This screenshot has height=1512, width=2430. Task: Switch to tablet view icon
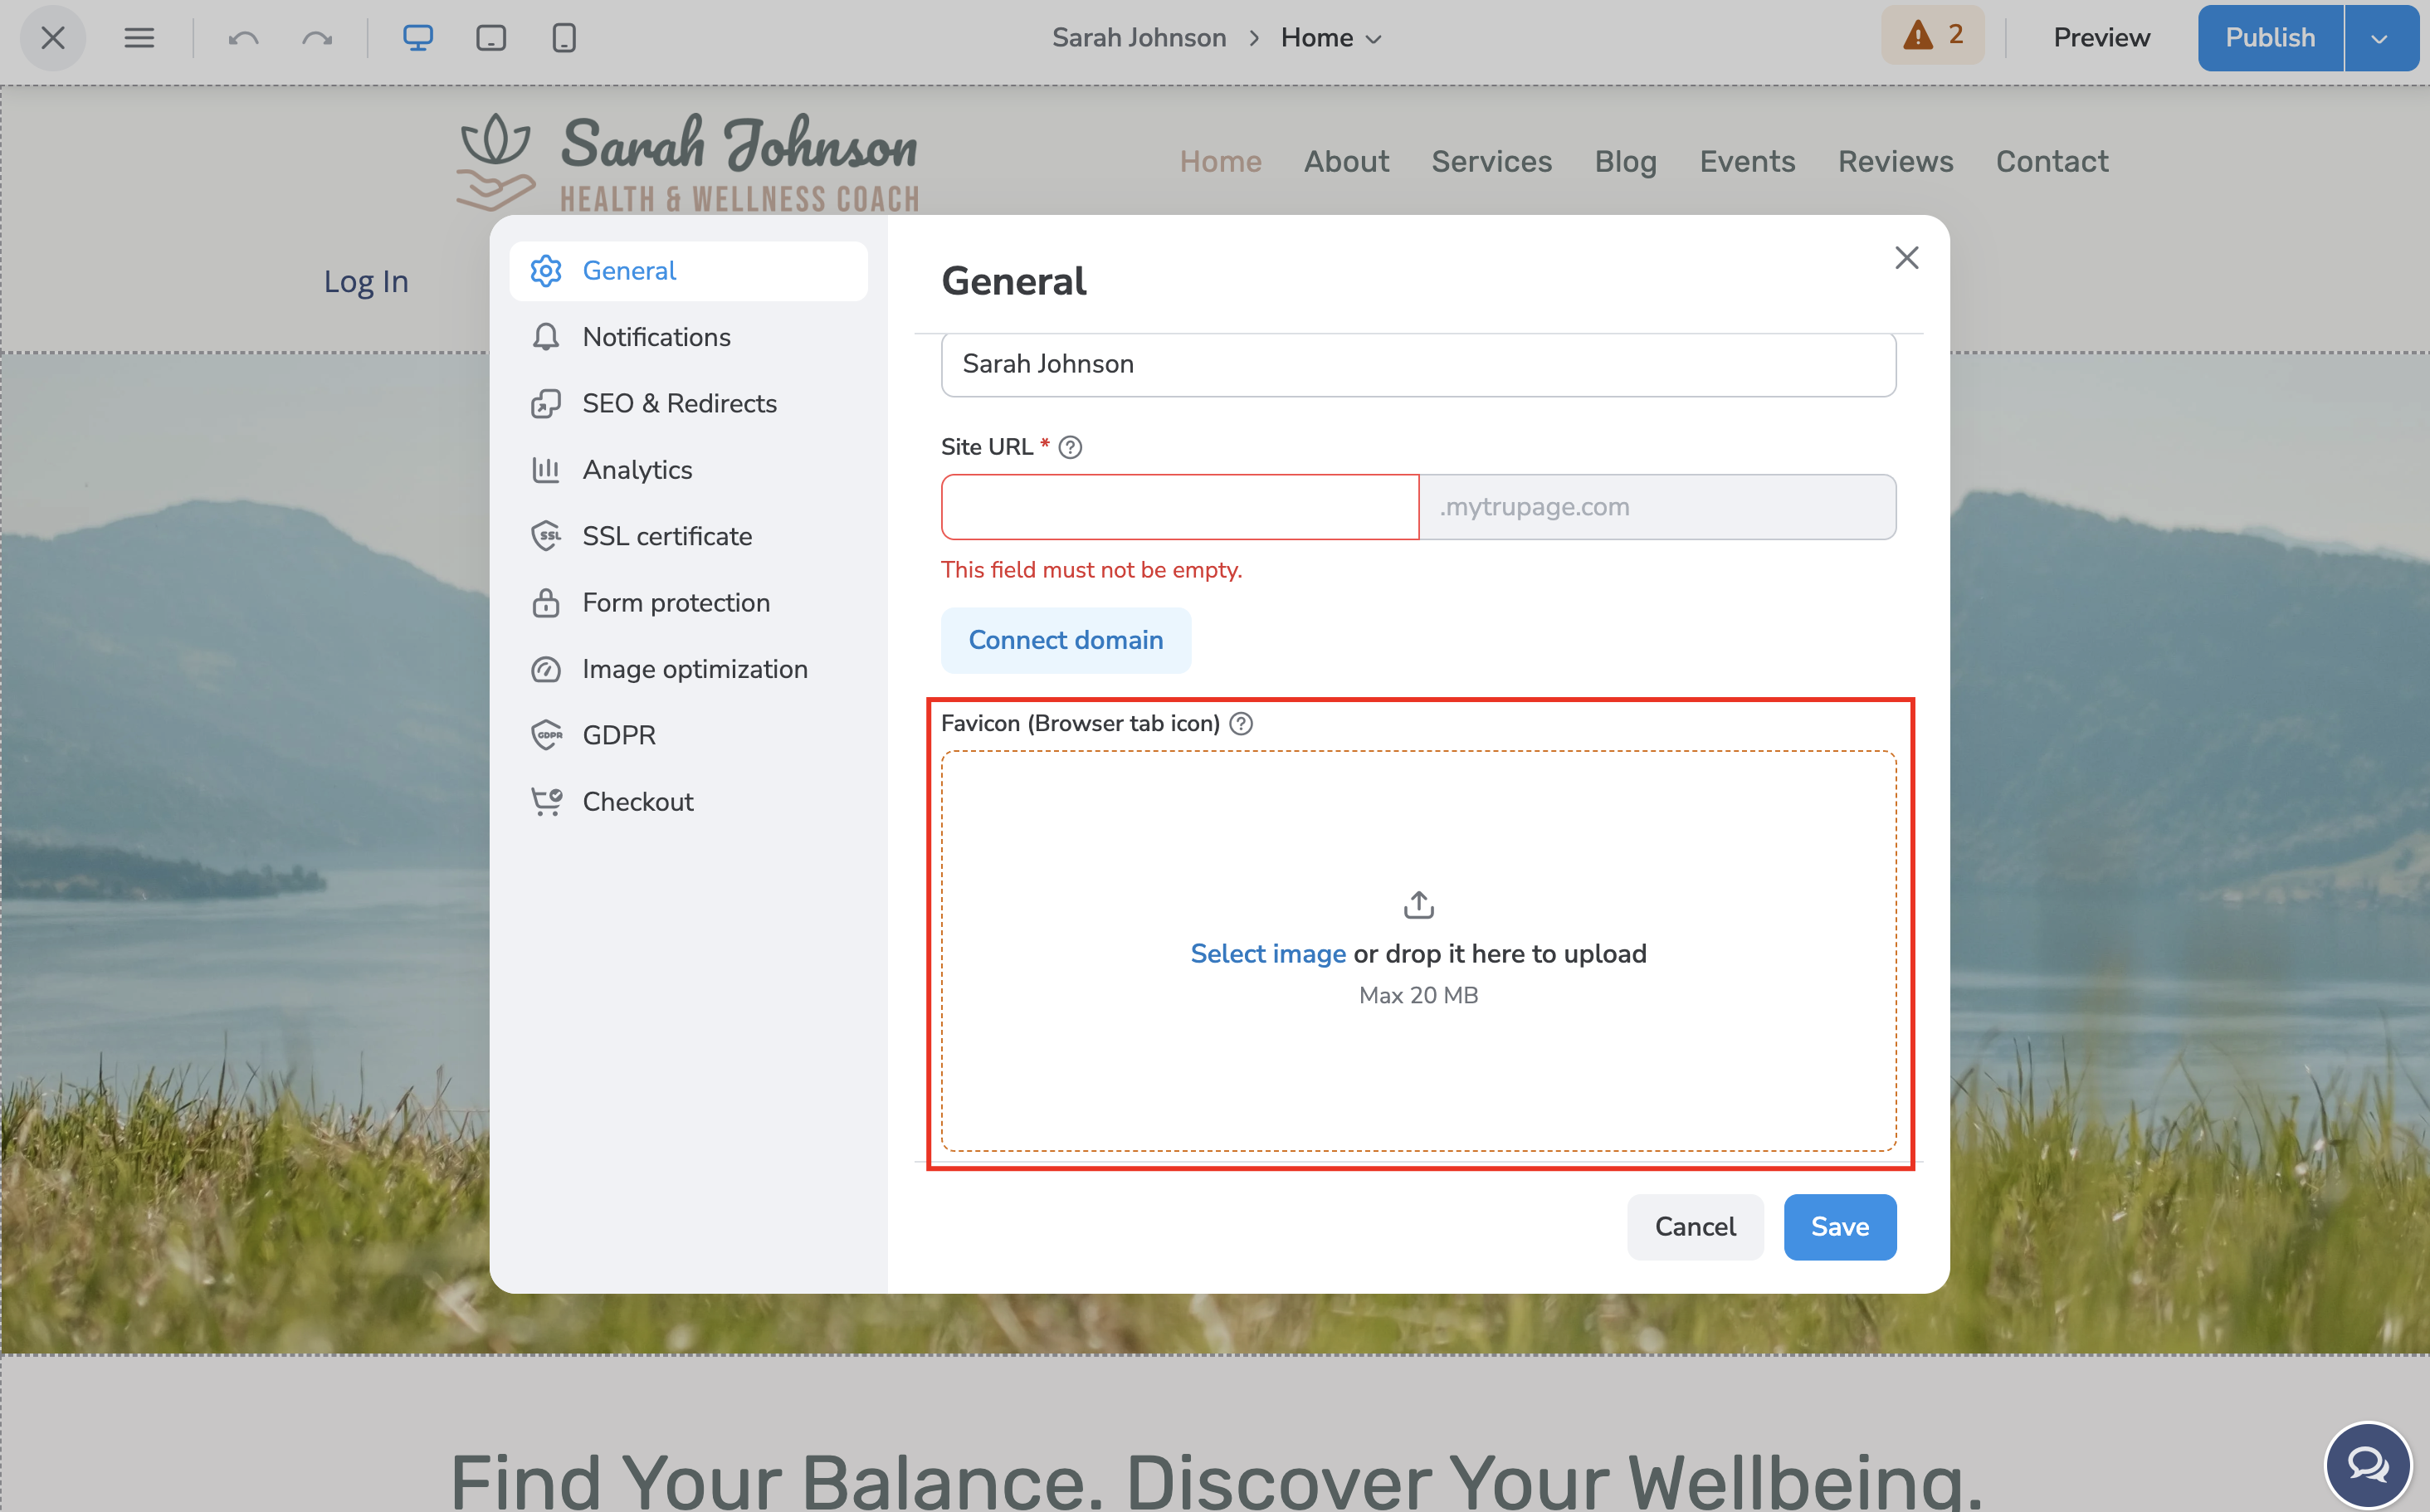(491, 38)
